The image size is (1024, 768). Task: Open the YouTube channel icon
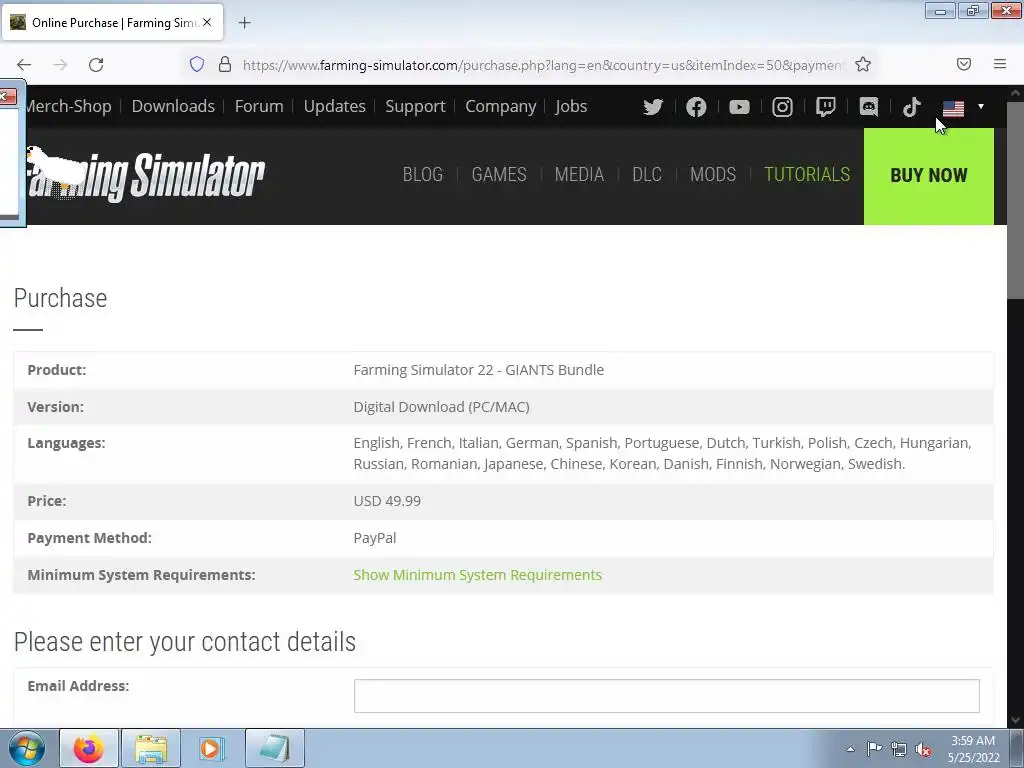coord(739,106)
